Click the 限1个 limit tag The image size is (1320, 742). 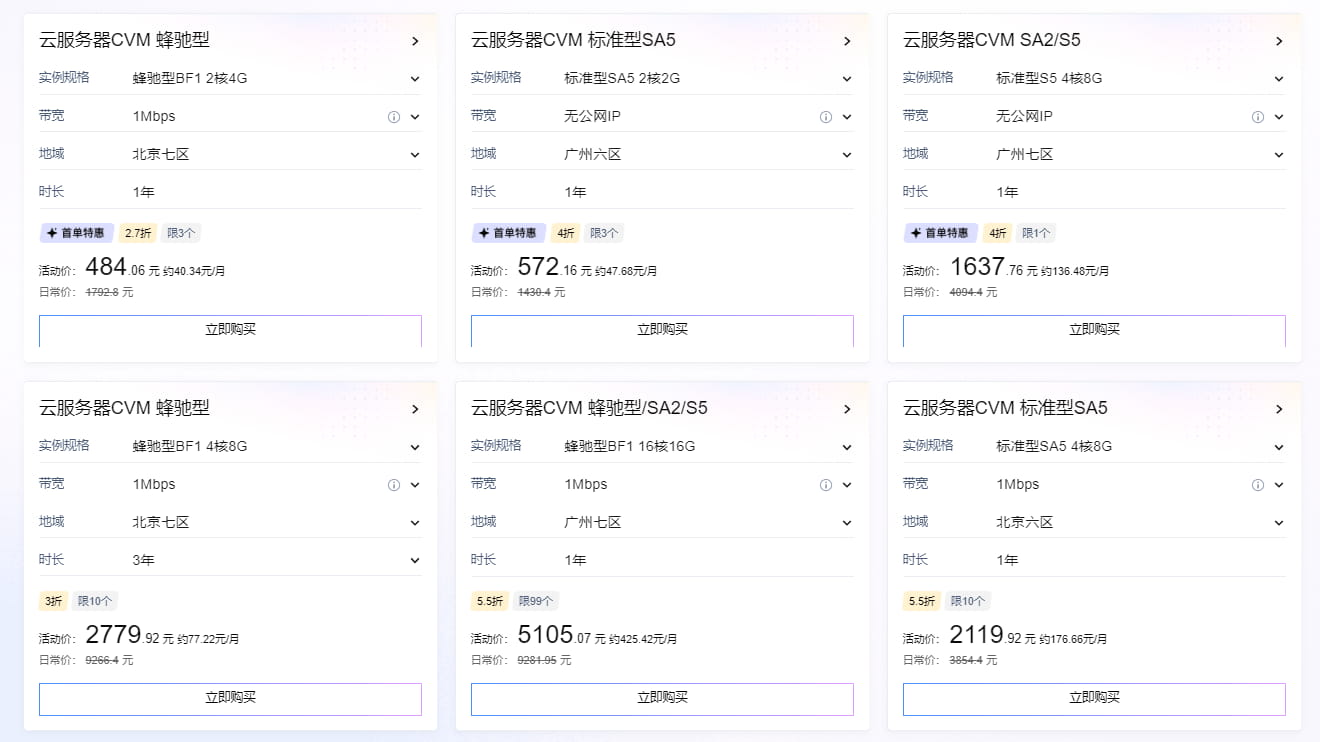tap(1036, 233)
